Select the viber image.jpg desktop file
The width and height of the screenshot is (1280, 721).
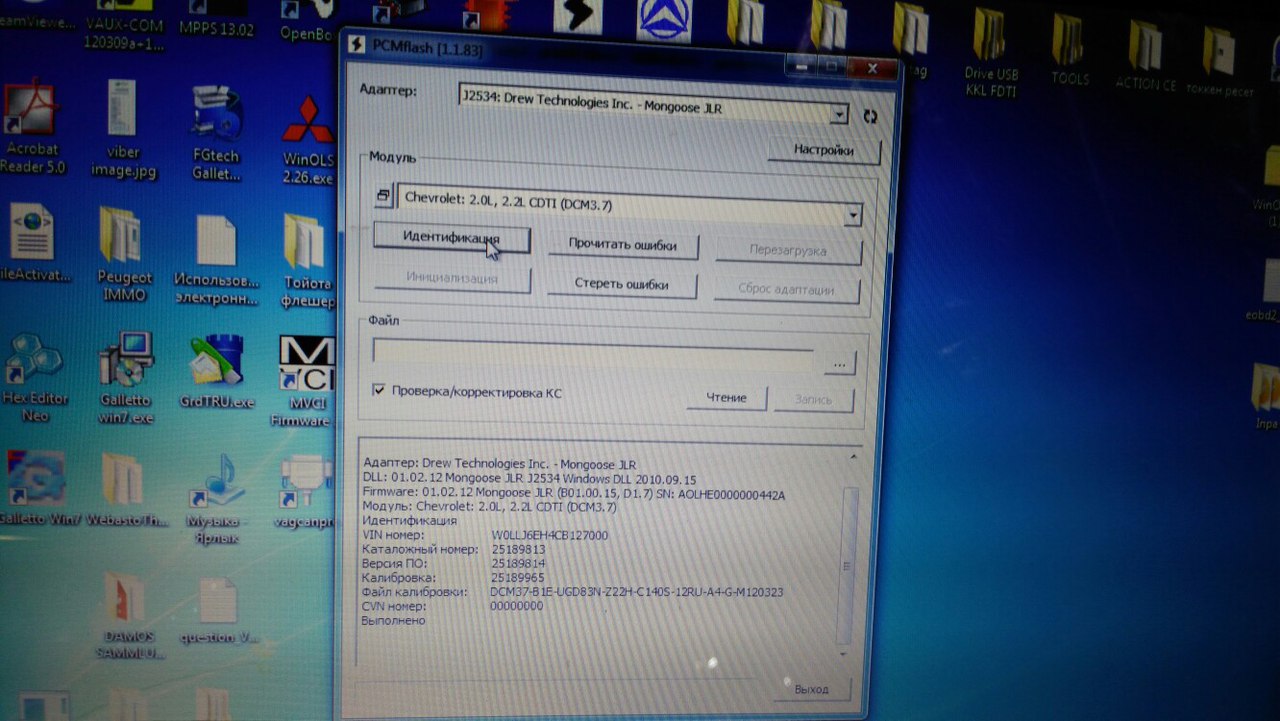click(123, 130)
